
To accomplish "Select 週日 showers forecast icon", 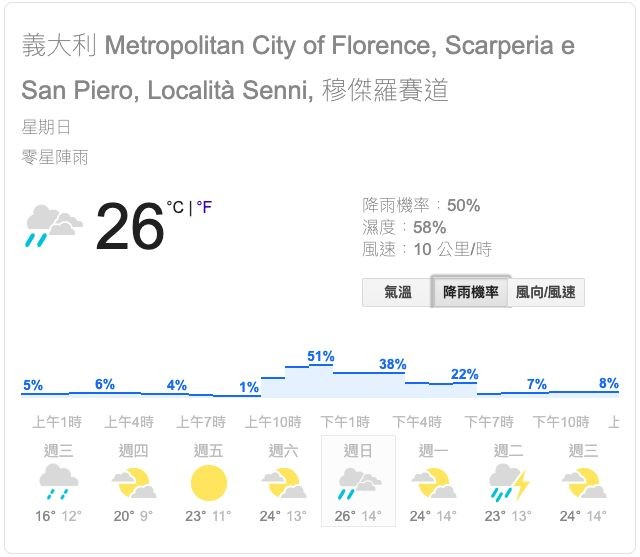I will [x=358, y=483].
